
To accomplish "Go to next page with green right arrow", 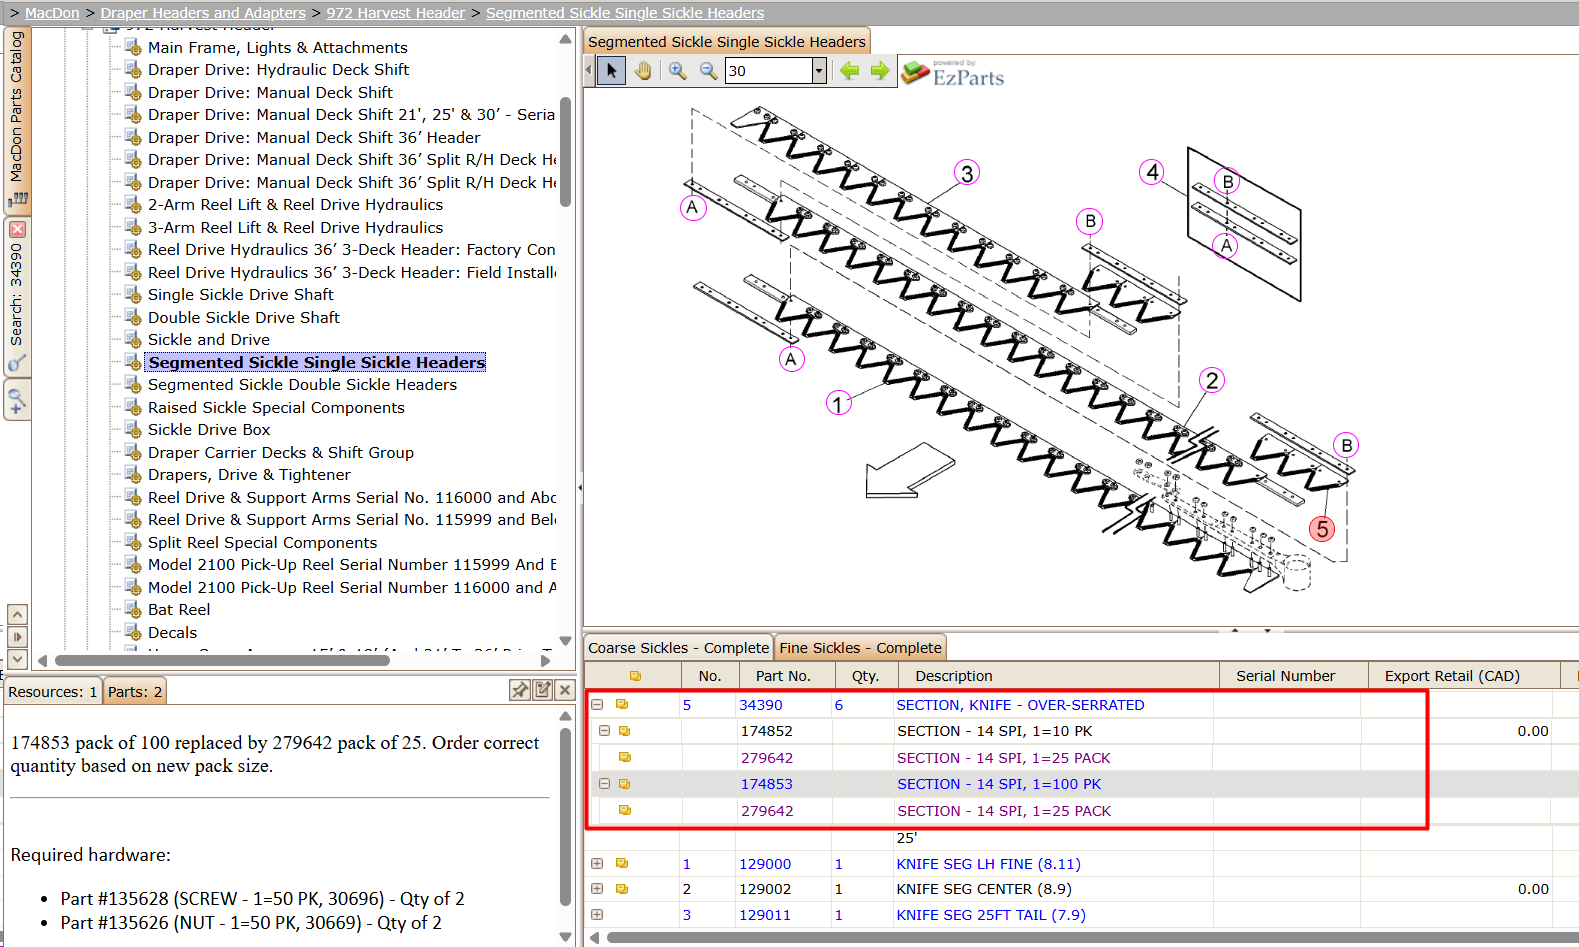I will (880, 71).
